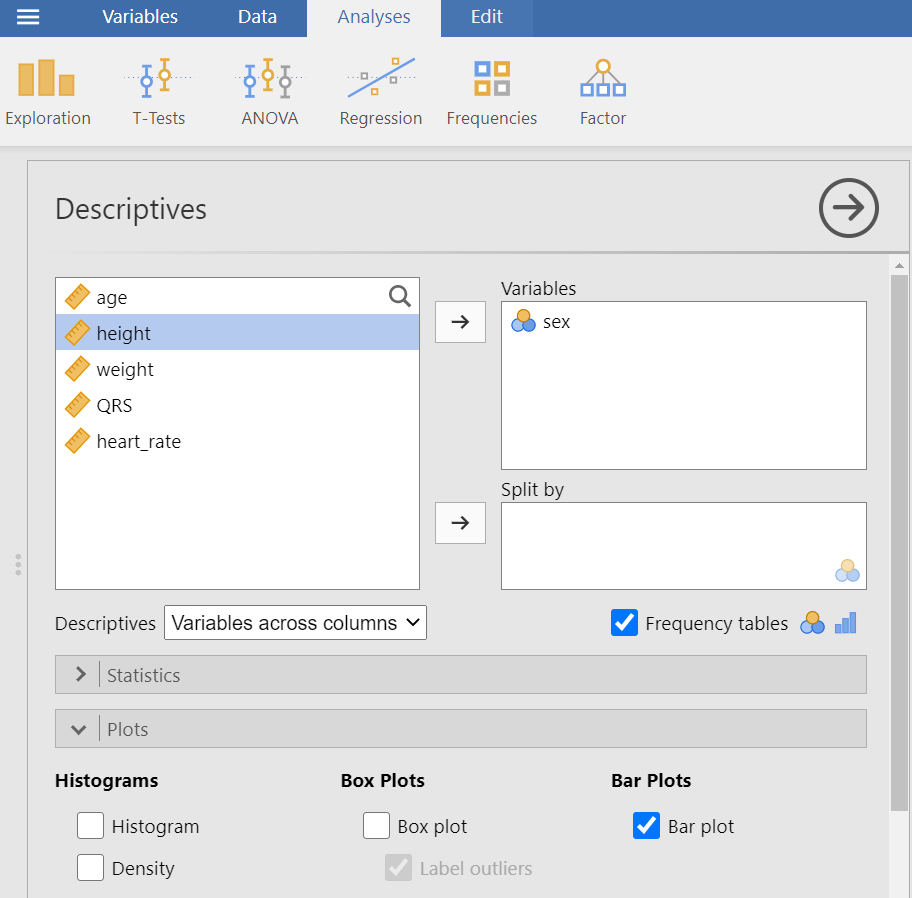This screenshot has height=898, width=912.
Task: Open the ANOVA analysis menu
Action: (269, 92)
